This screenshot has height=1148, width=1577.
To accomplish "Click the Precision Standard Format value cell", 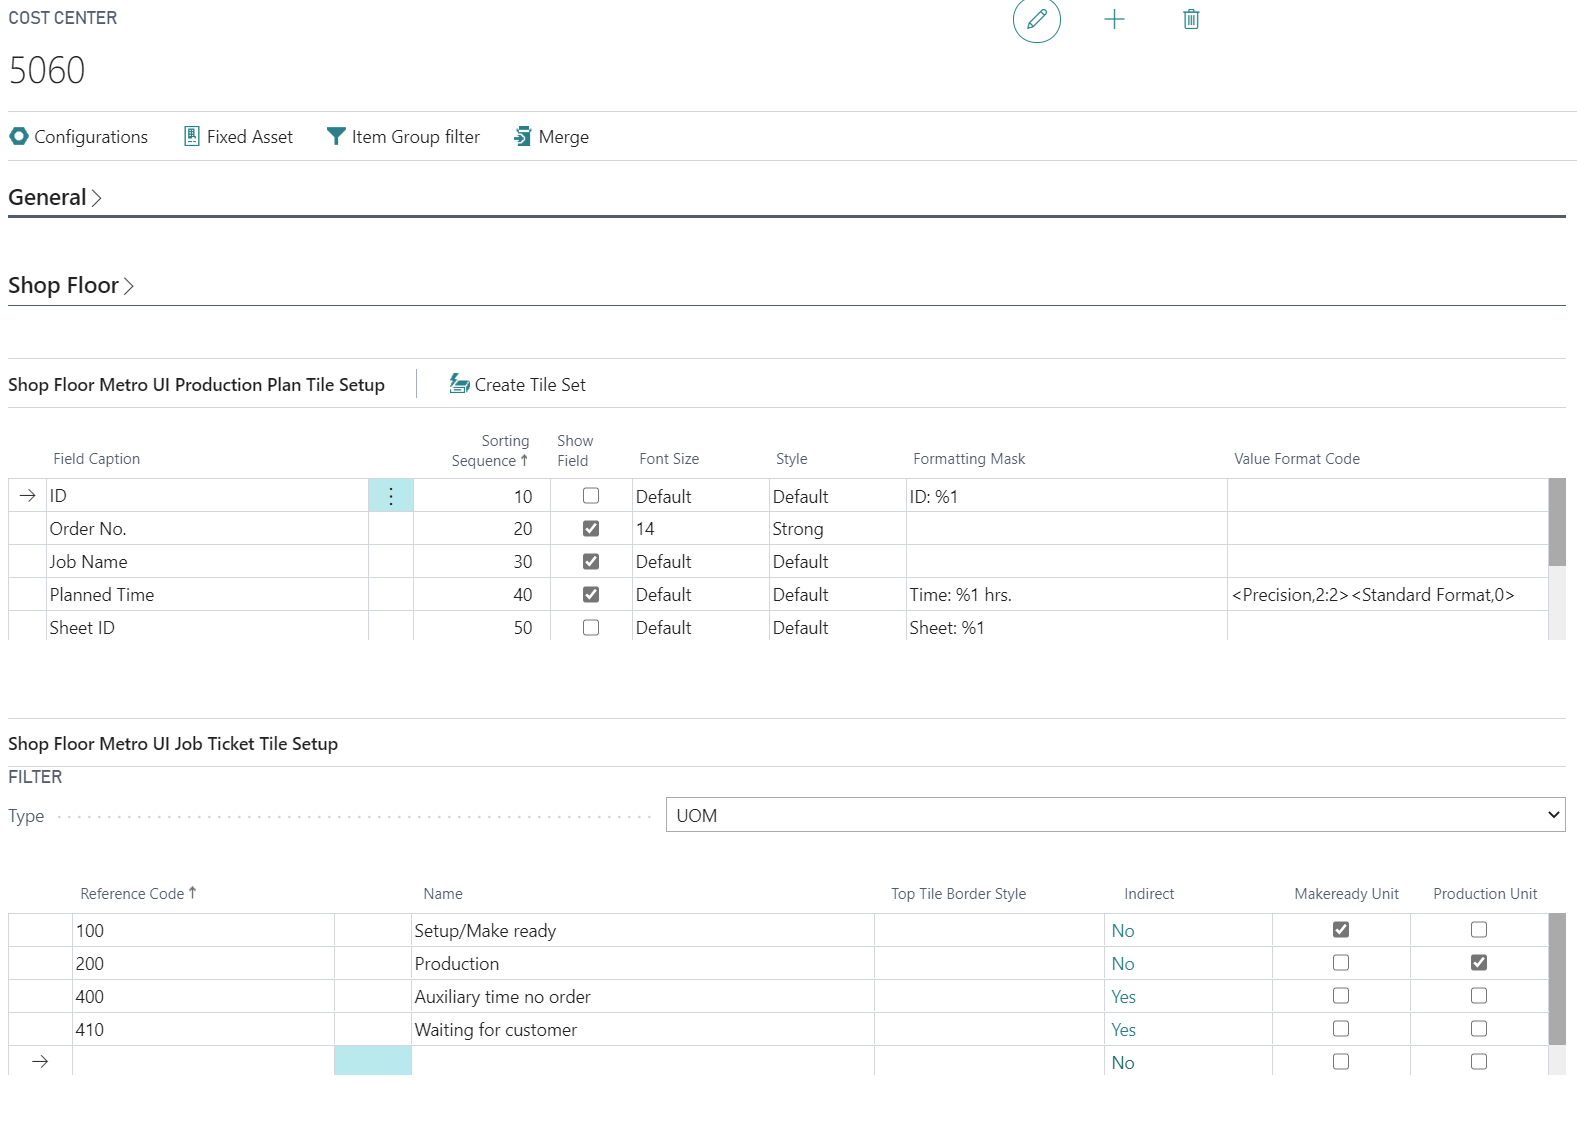I will coord(1387,595).
